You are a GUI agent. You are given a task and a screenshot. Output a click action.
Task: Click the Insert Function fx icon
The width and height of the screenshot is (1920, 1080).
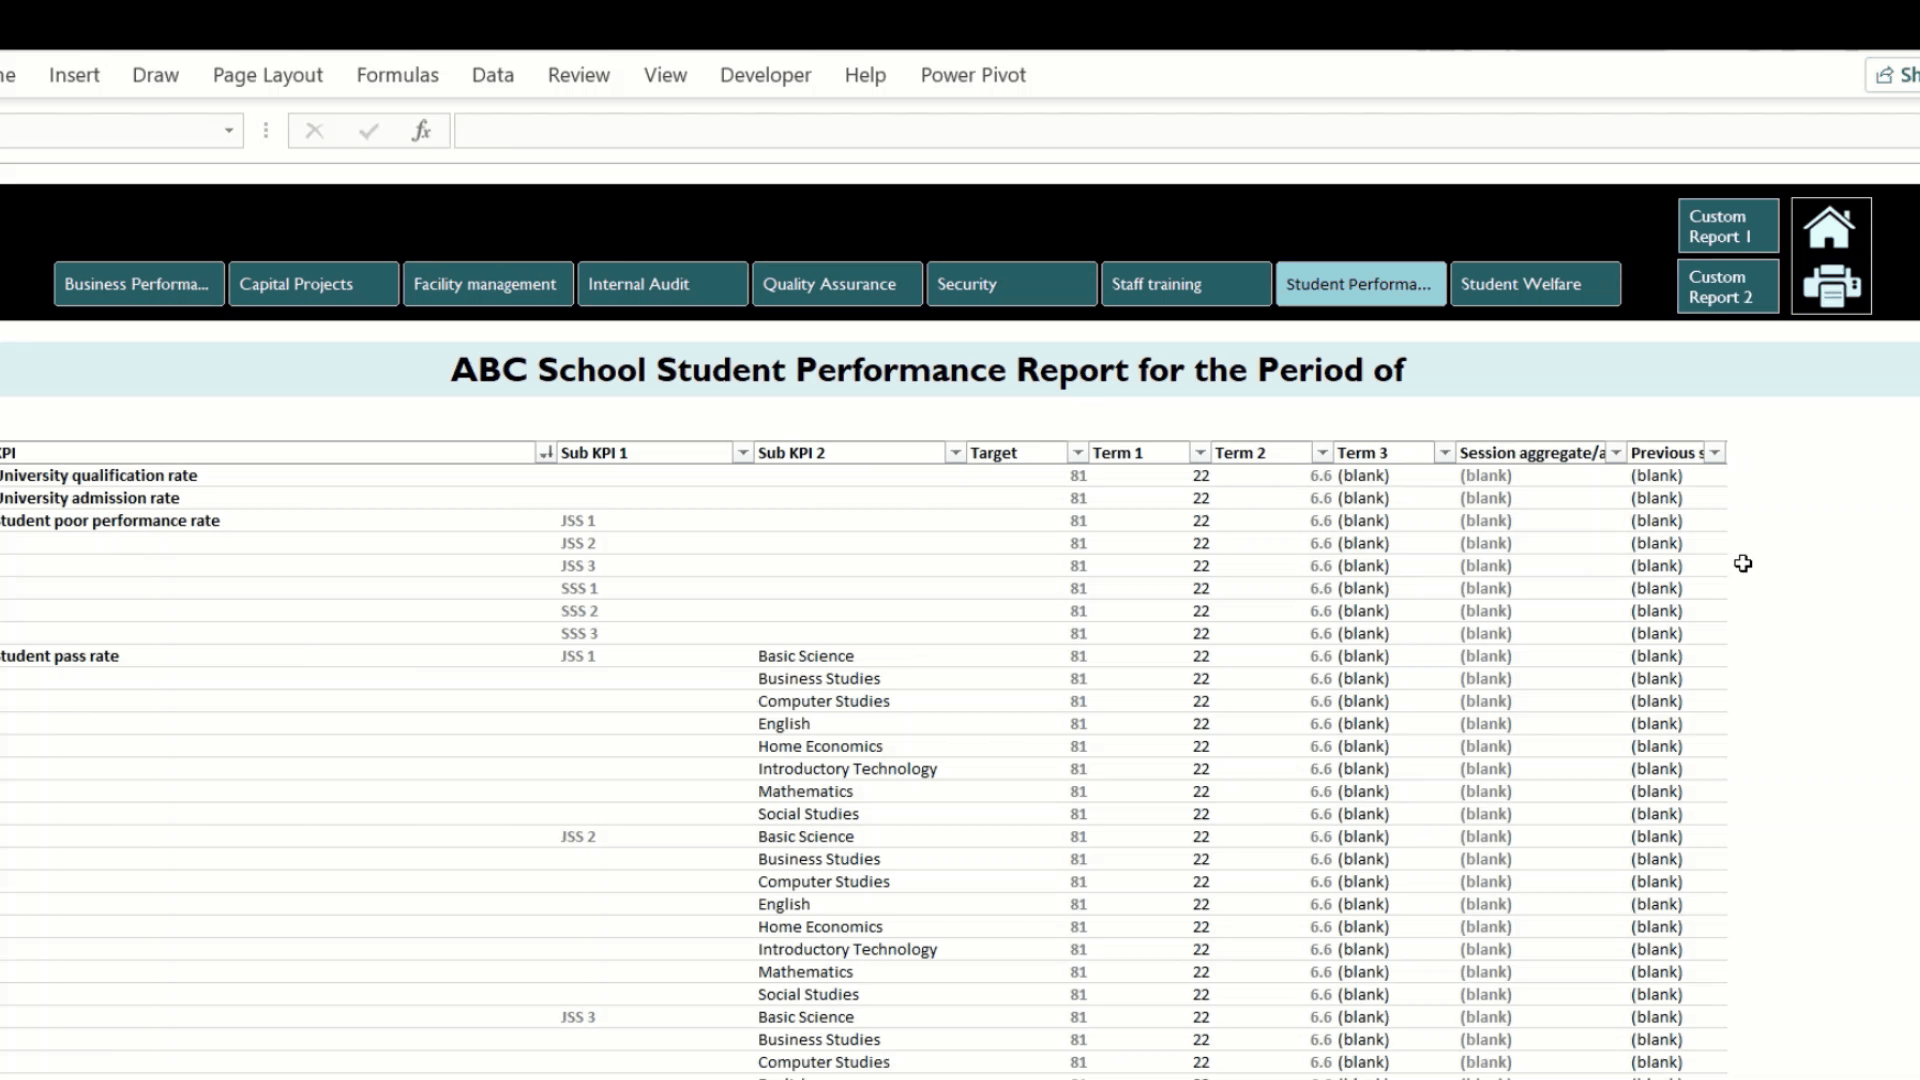pos(421,131)
